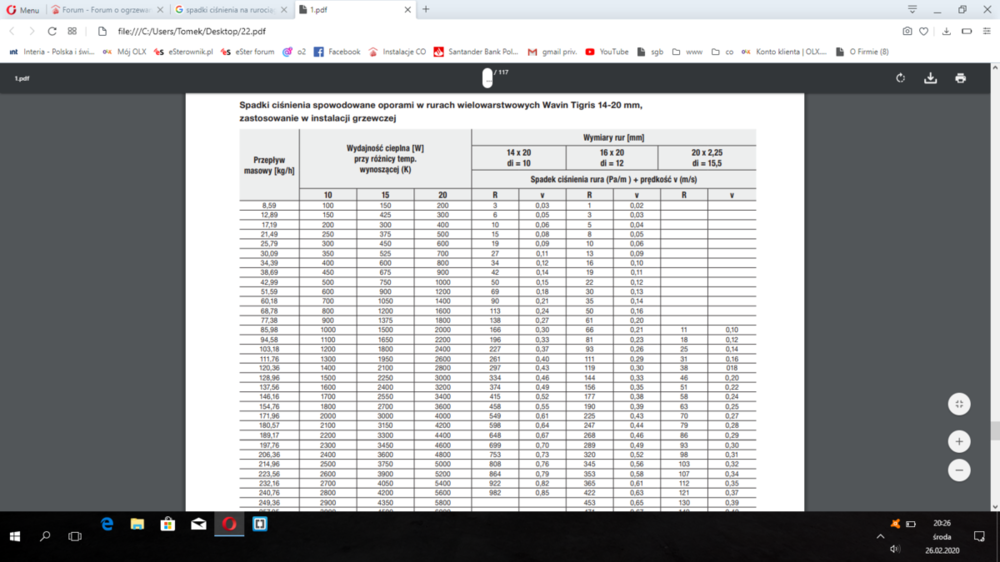Screen dimensions: 1000x562
Task: Open a new browser tab
Action: (x=426, y=9)
